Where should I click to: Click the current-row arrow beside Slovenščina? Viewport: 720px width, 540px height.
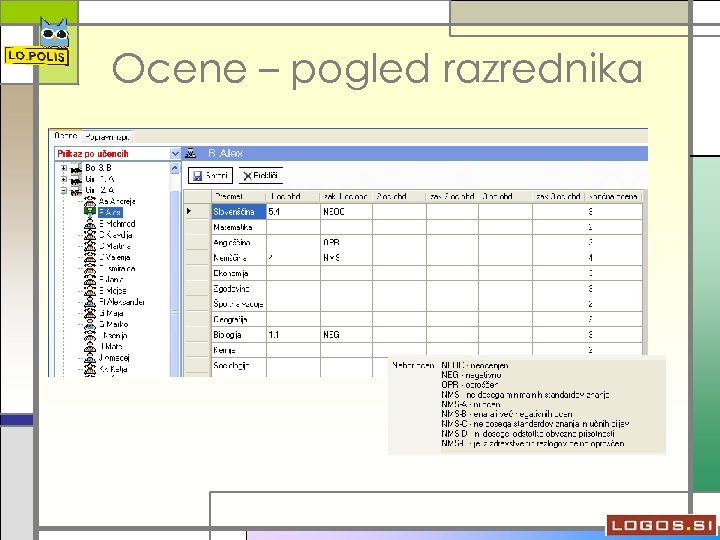pyautogui.click(x=189, y=211)
